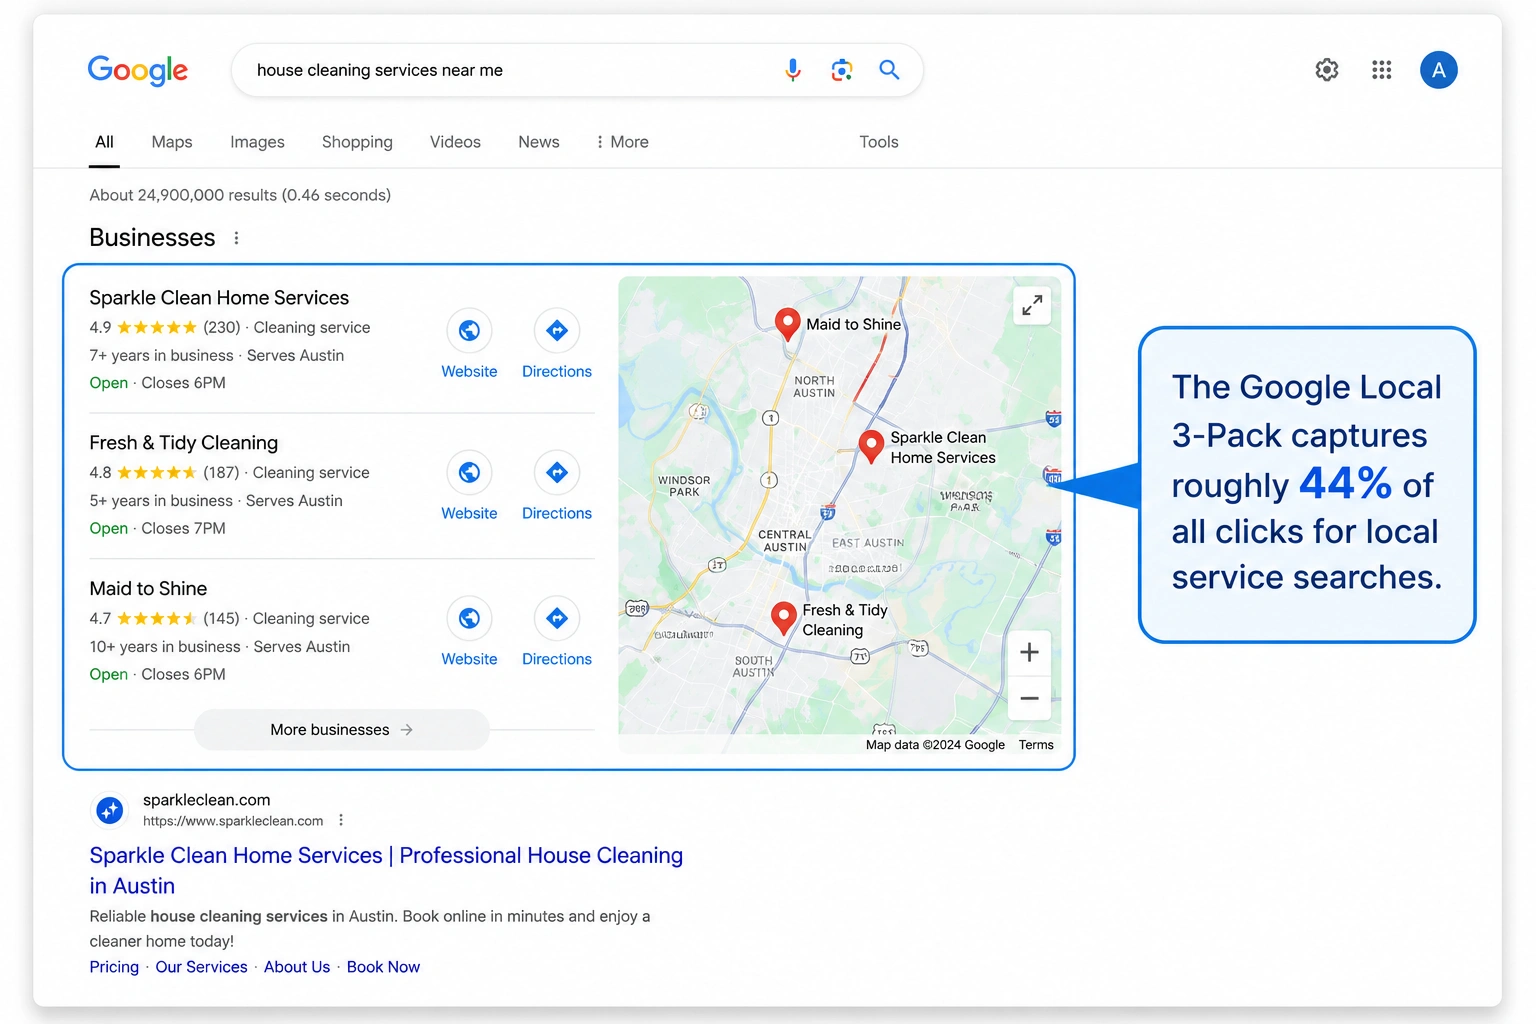Expand the More search categories menu
The image size is (1536, 1024).
622,142
